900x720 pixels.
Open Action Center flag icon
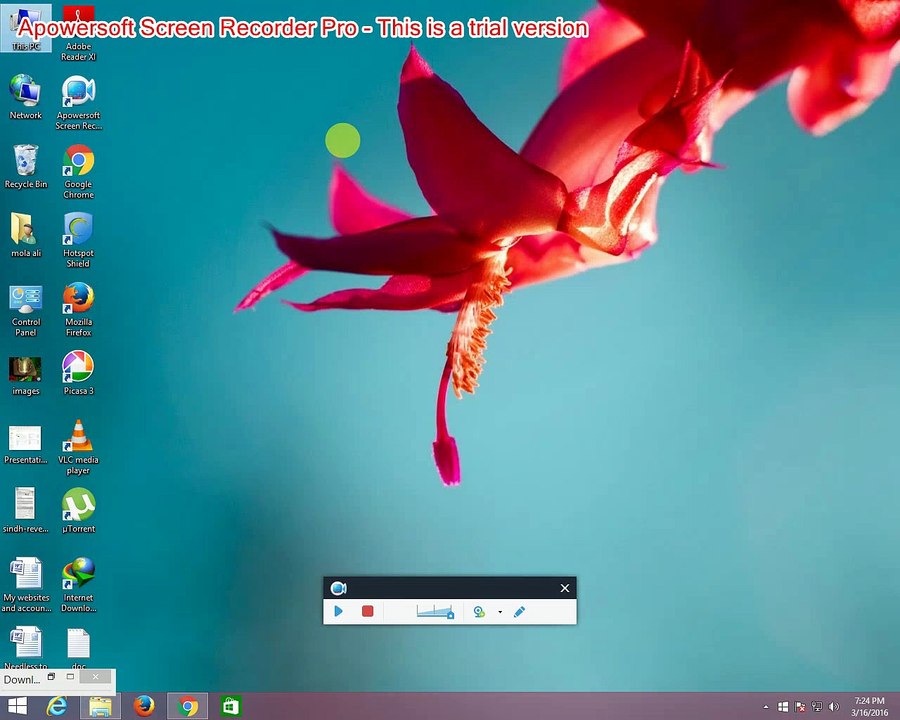point(800,707)
